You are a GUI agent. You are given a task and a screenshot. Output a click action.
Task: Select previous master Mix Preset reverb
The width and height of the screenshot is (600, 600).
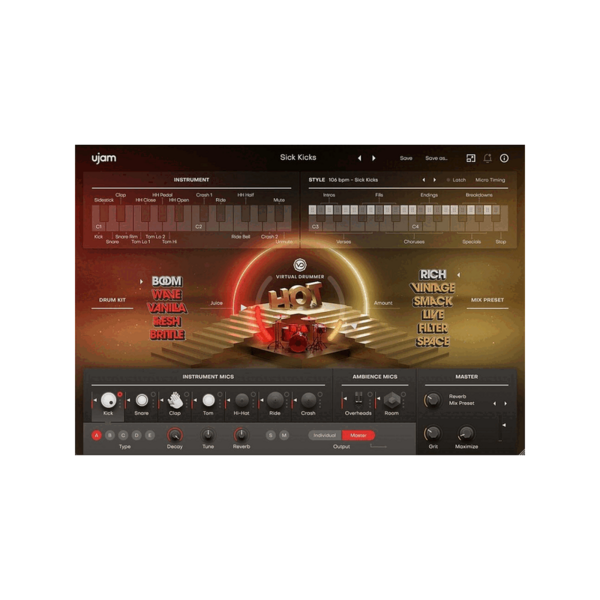tap(494, 403)
